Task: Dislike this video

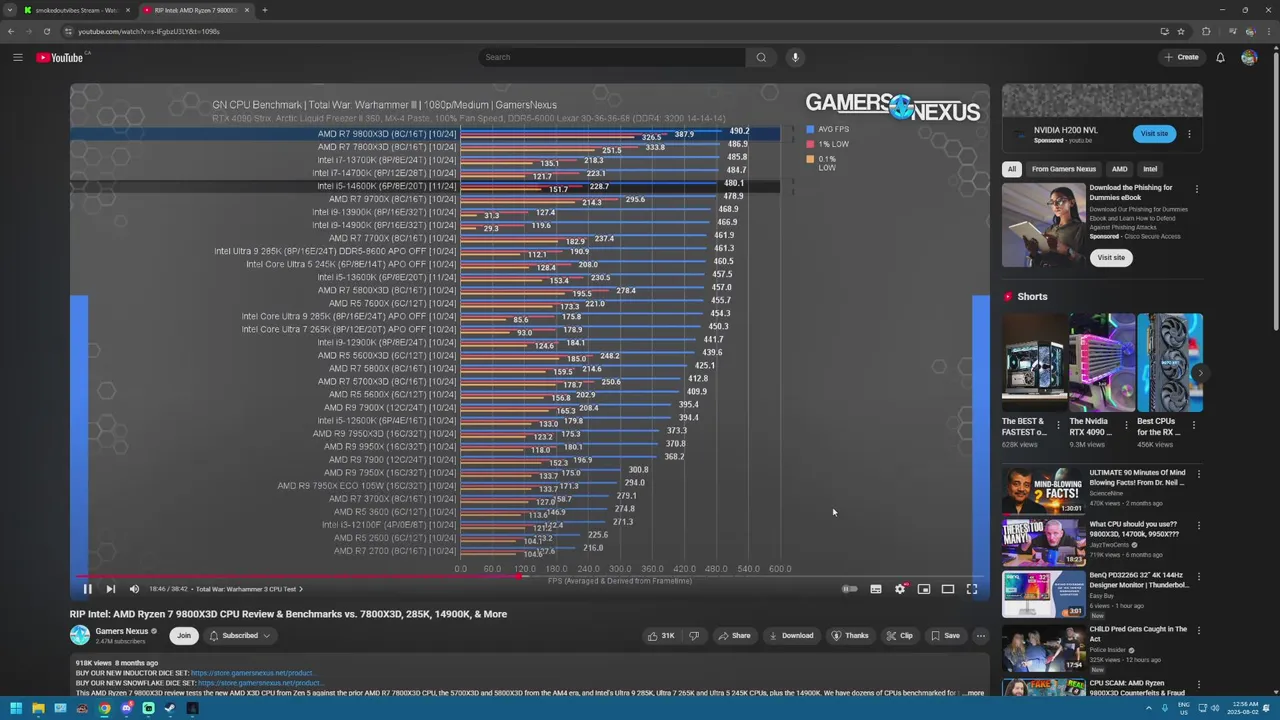Action: pos(694,636)
